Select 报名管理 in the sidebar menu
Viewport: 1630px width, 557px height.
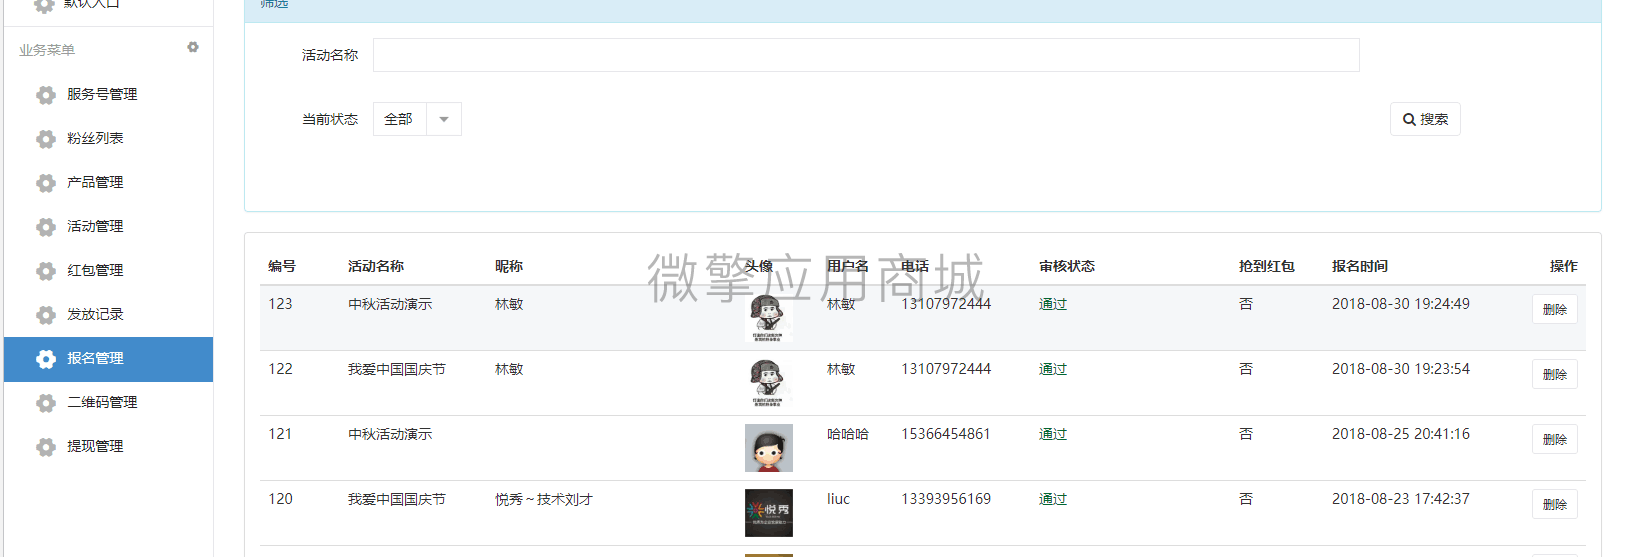point(95,358)
